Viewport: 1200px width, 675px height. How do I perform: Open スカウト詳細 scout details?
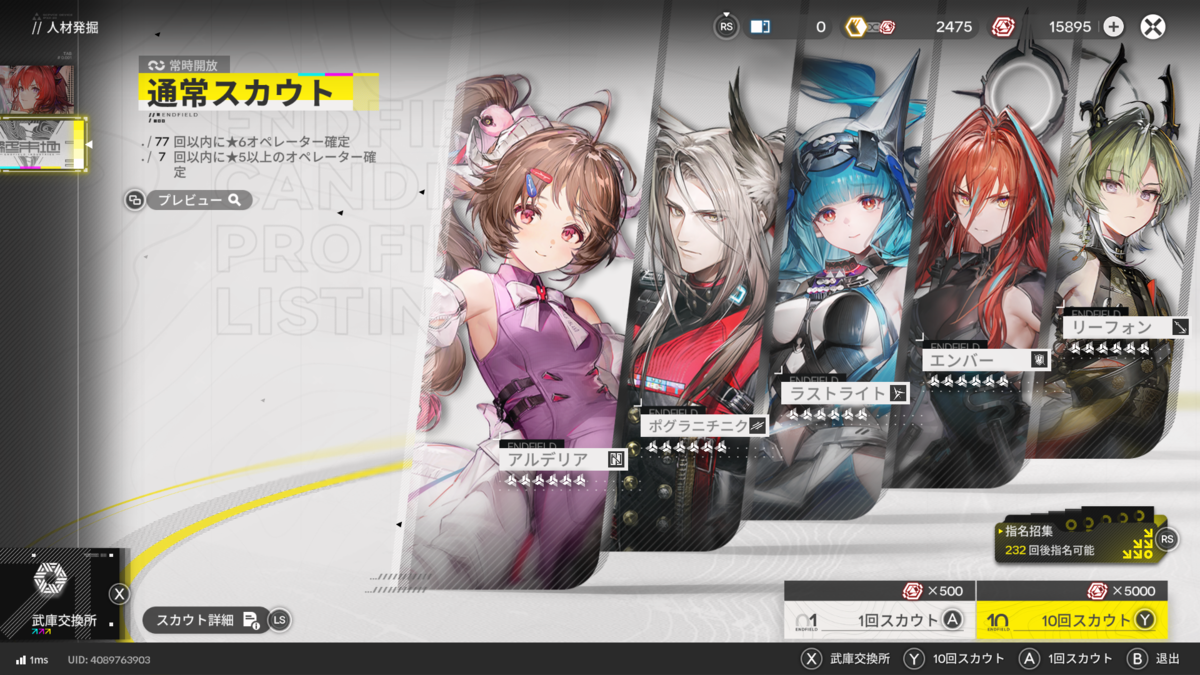(204, 620)
